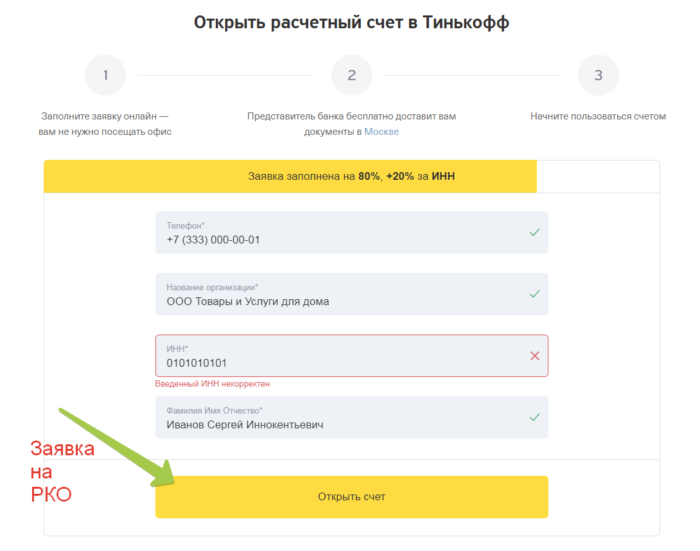This screenshot has height=551, width=700.
Task: Open the Москве city link
Action: (381, 132)
